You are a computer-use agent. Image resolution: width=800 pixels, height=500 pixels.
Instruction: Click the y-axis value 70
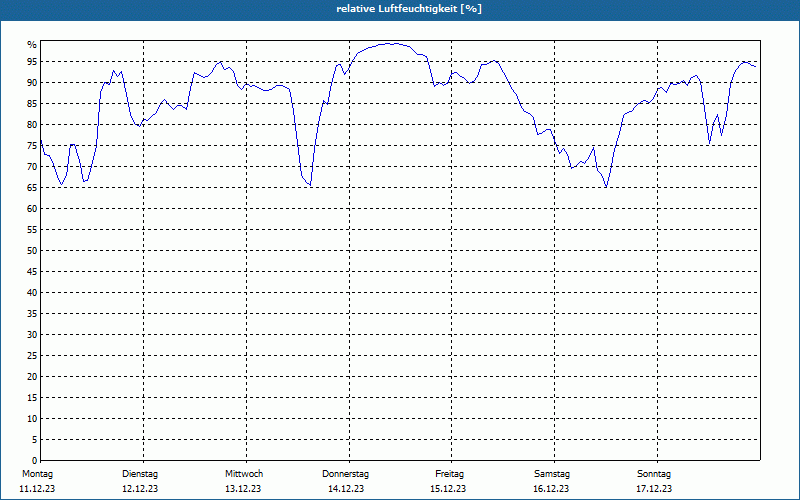click(x=32, y=167)
